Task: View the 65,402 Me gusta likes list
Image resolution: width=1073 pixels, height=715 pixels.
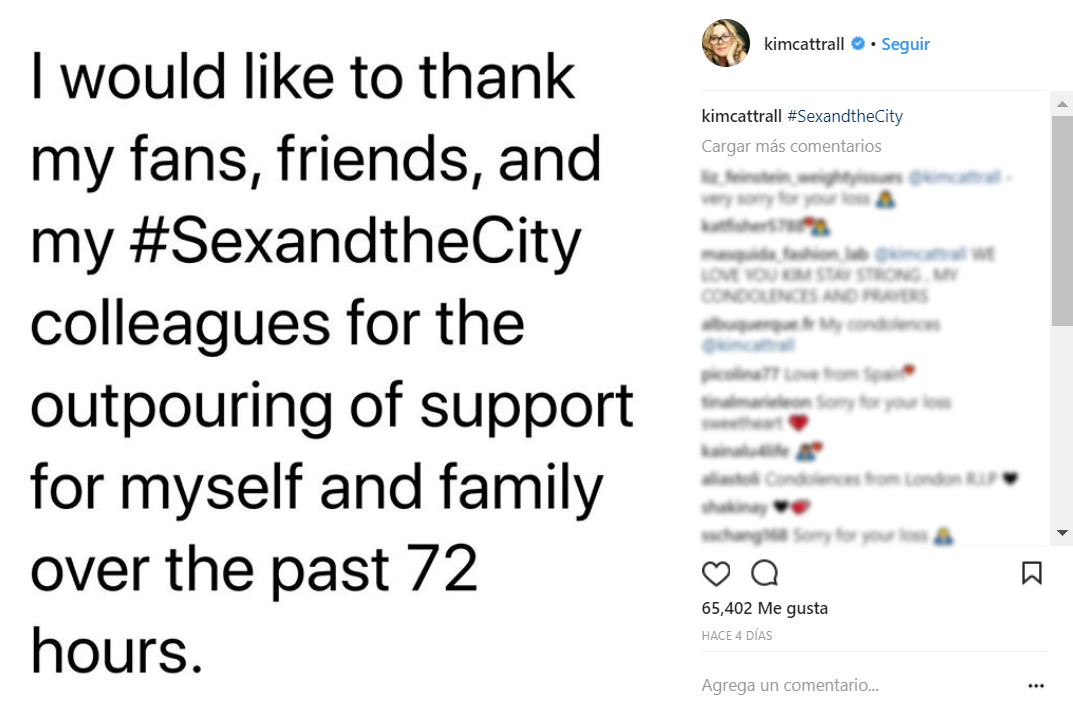Action: pyautogui.click(x=765, y=608)
